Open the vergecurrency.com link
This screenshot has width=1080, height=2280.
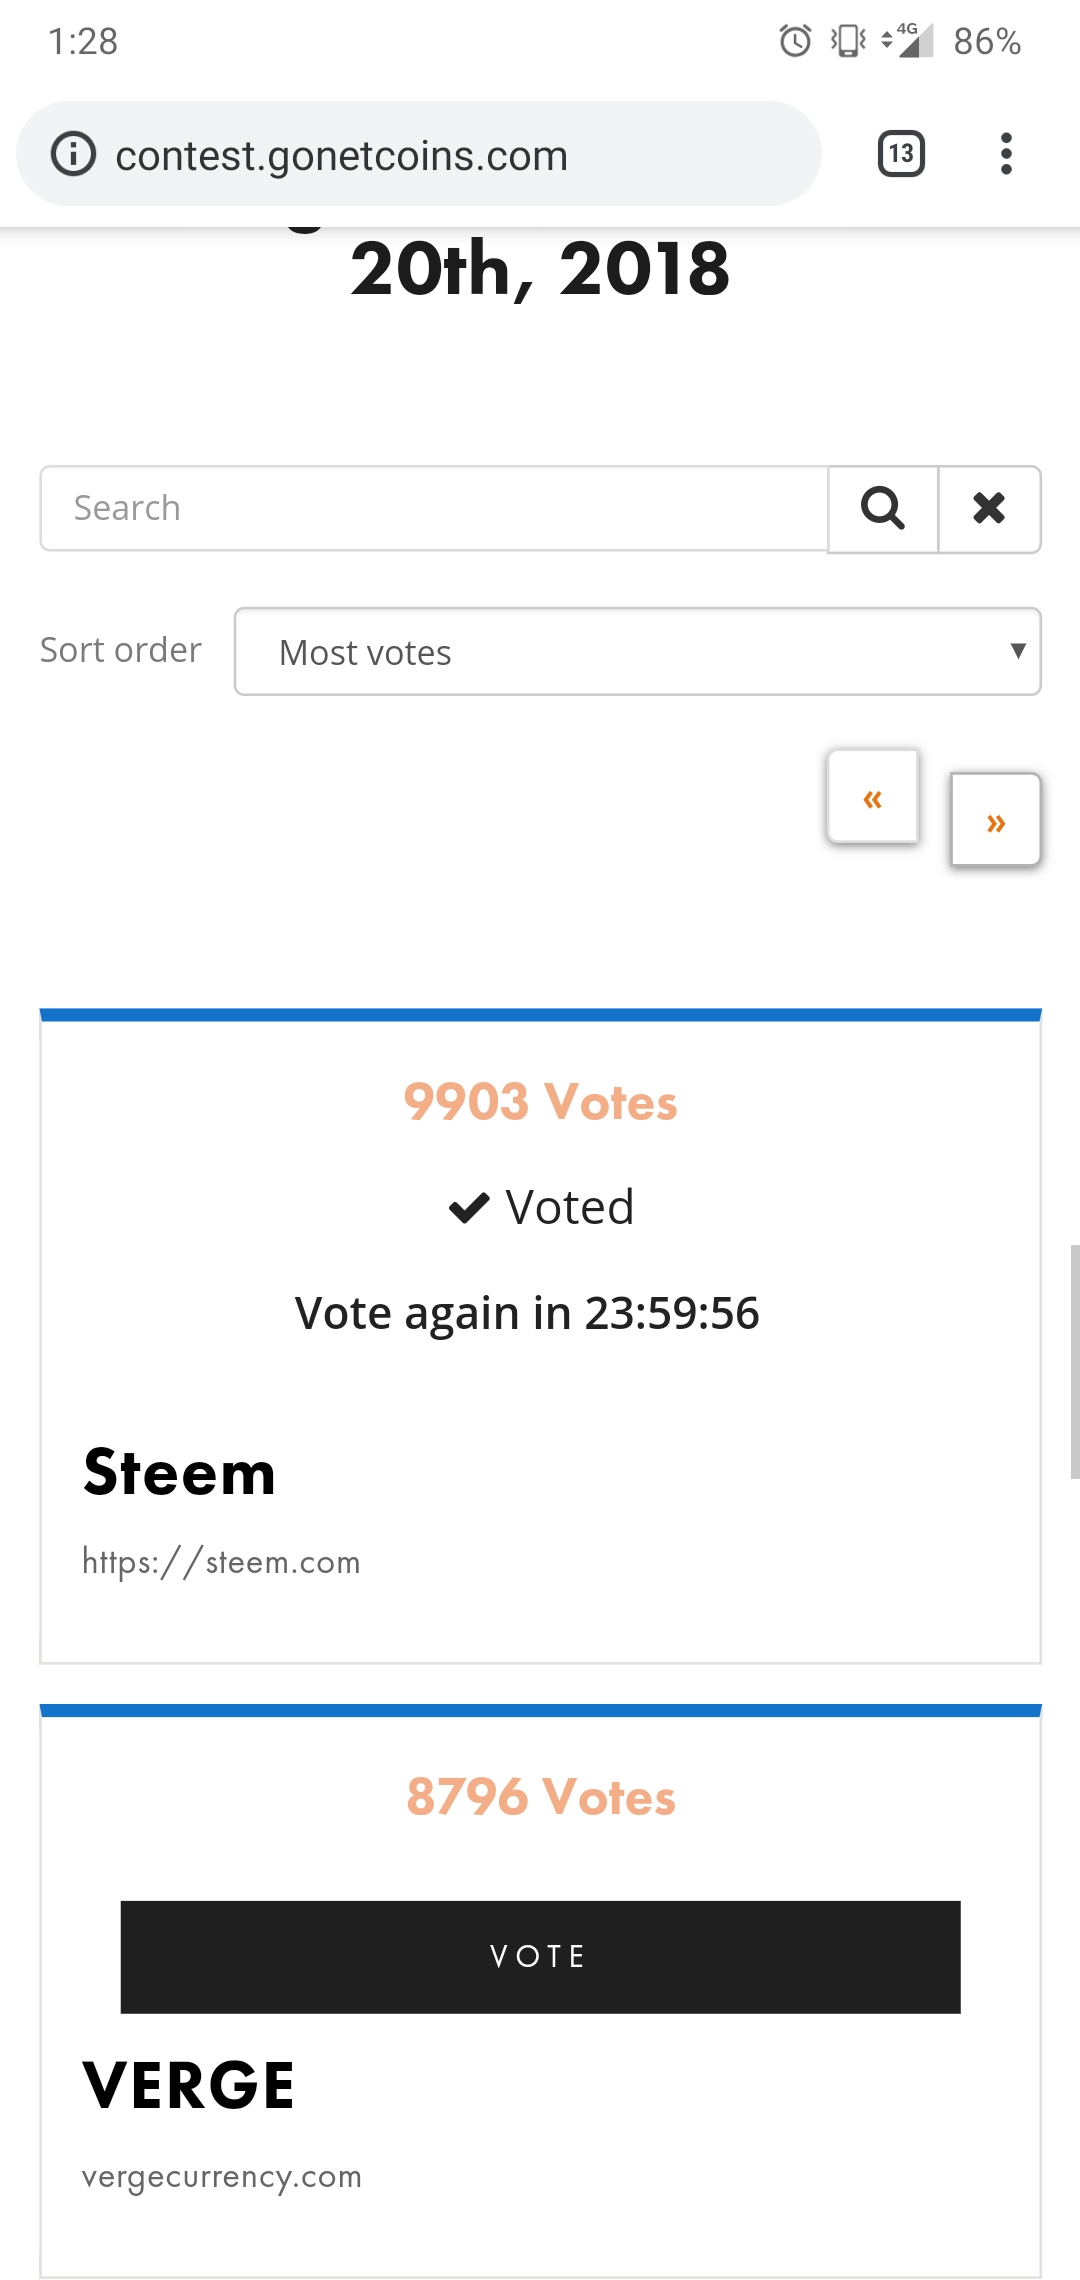222,2176
